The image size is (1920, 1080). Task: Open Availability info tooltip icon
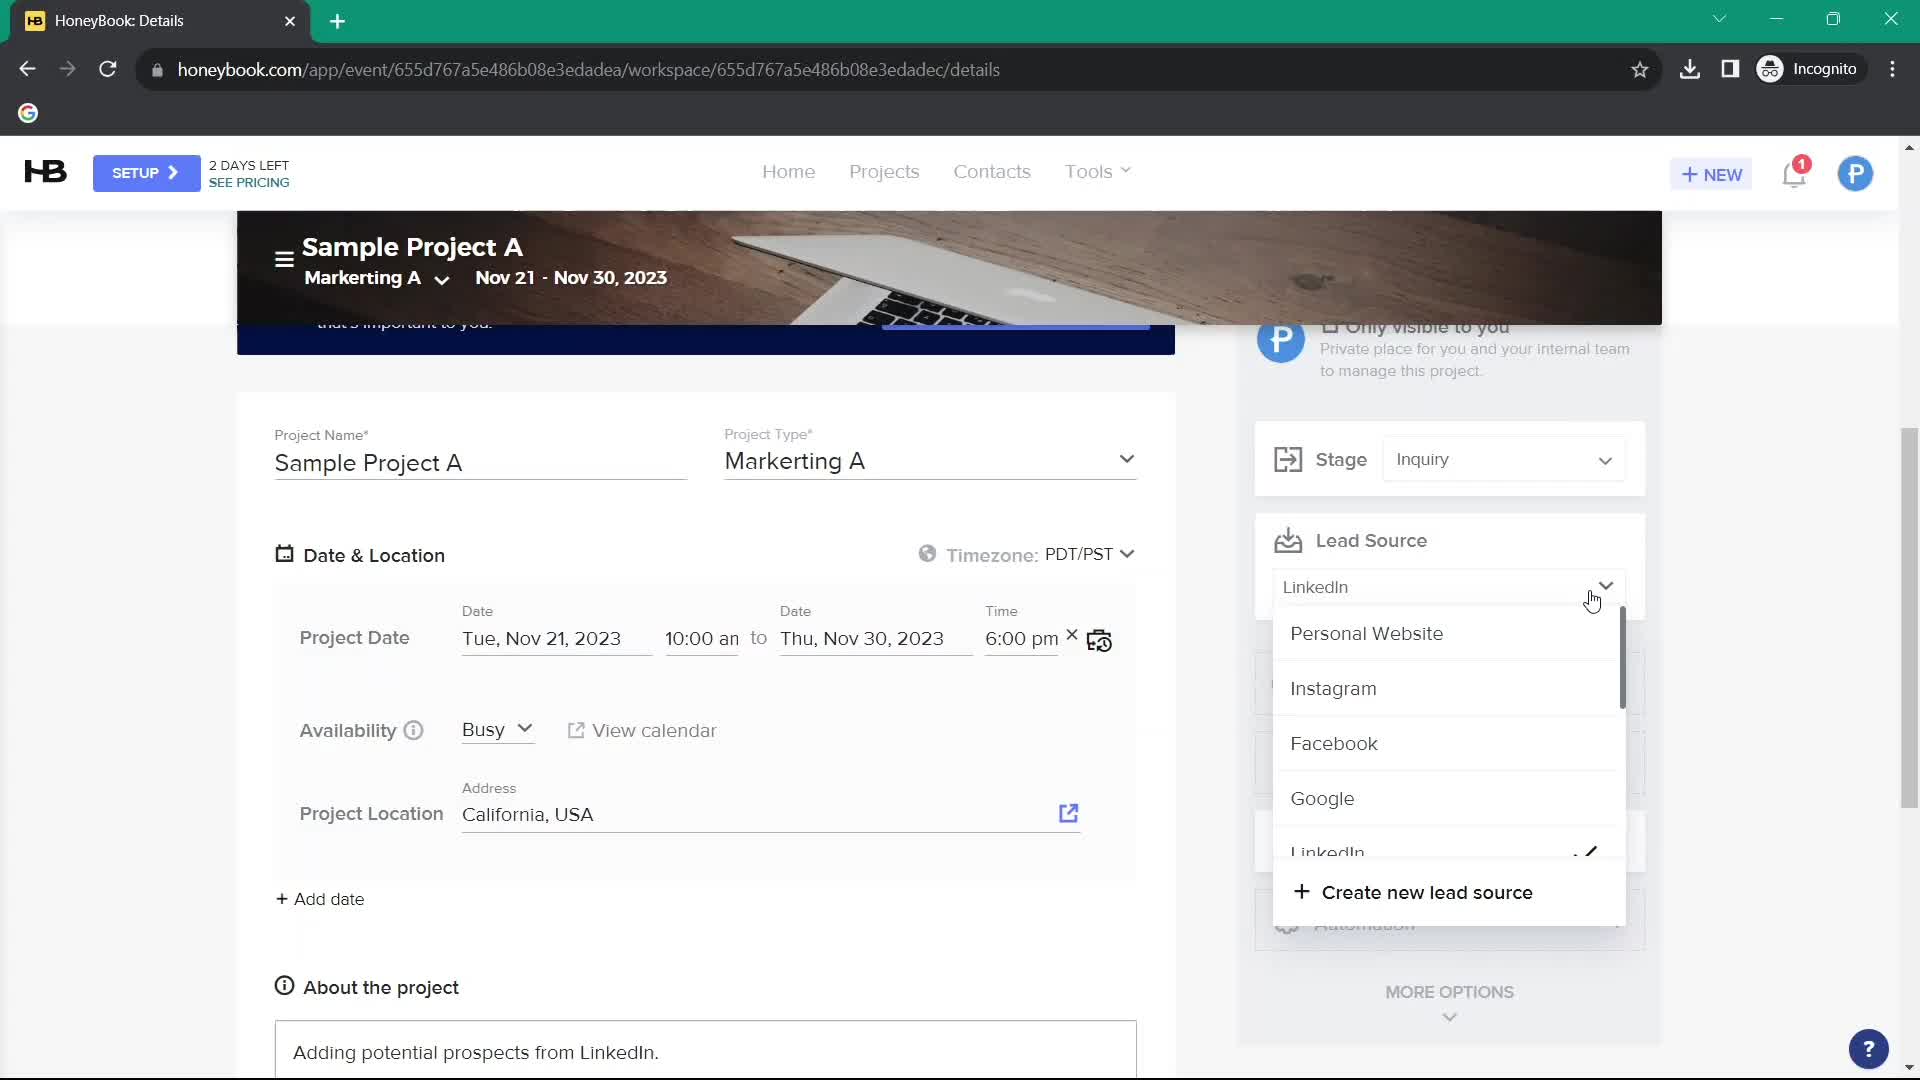point(413,731)
